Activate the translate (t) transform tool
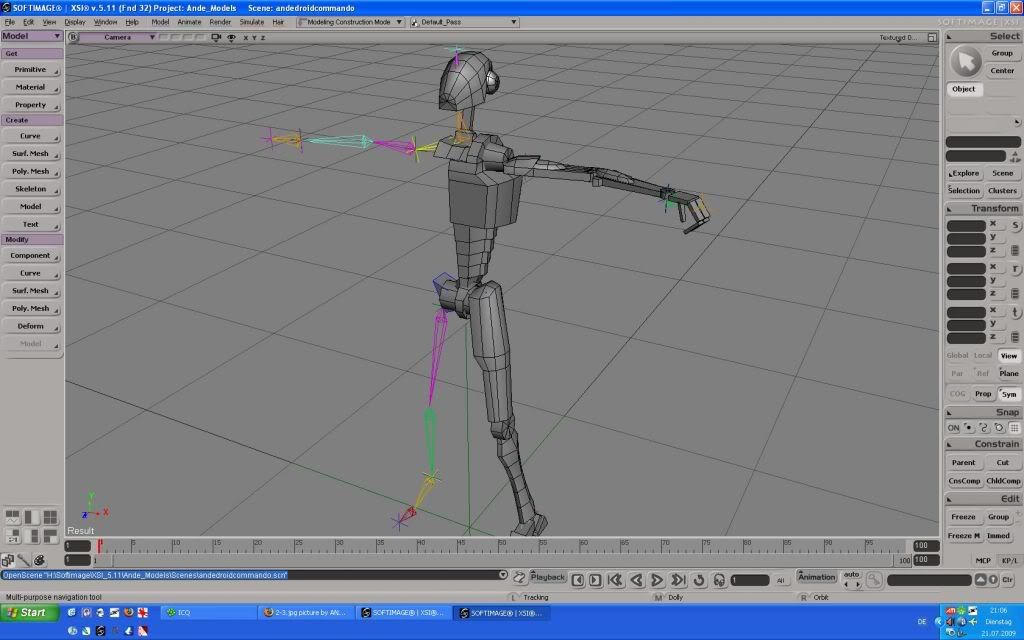Image resolution: width=1024 pixels, height=640 pixels. 1016,312
